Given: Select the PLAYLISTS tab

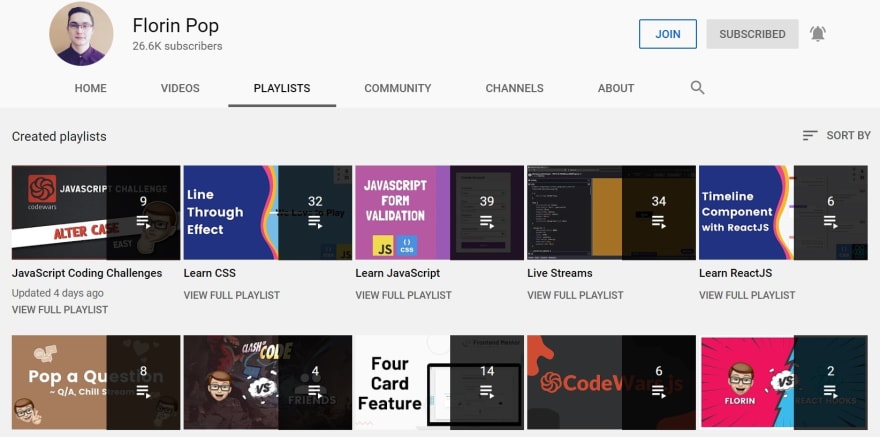Looking at the screenshot, I should click(282, 88).
